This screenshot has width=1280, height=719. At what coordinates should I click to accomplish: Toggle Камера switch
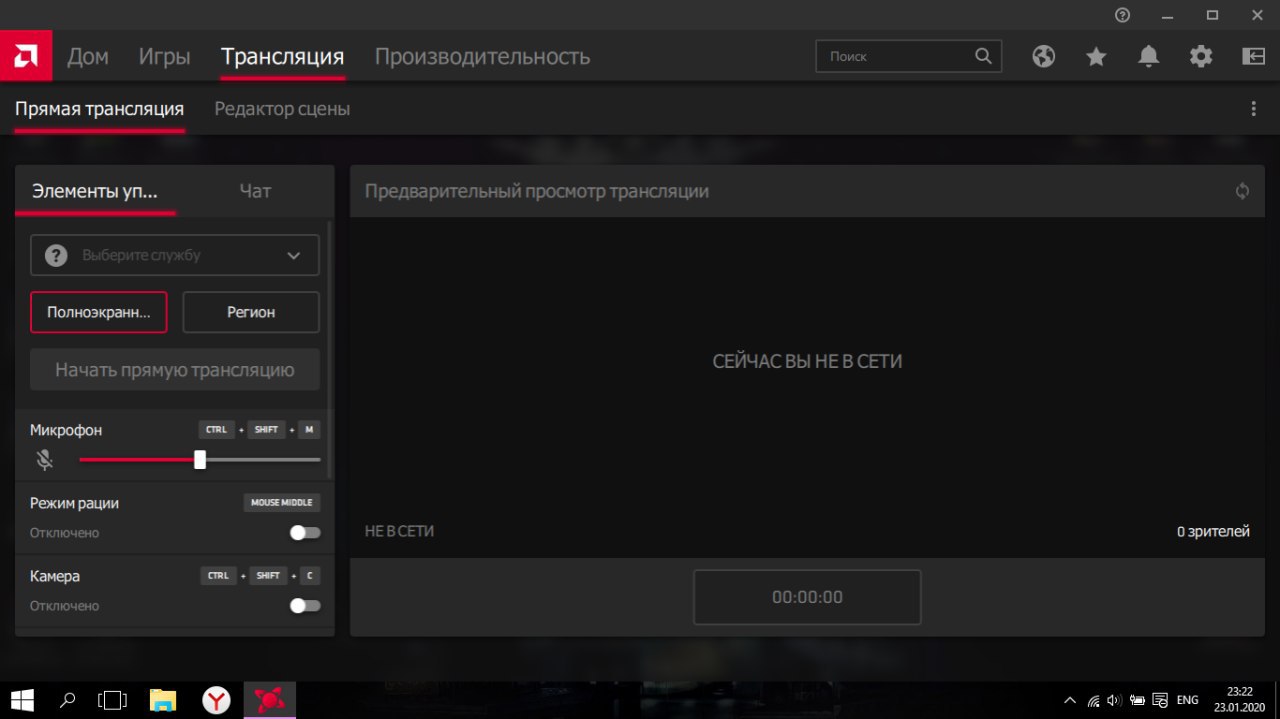pos(305,606)
